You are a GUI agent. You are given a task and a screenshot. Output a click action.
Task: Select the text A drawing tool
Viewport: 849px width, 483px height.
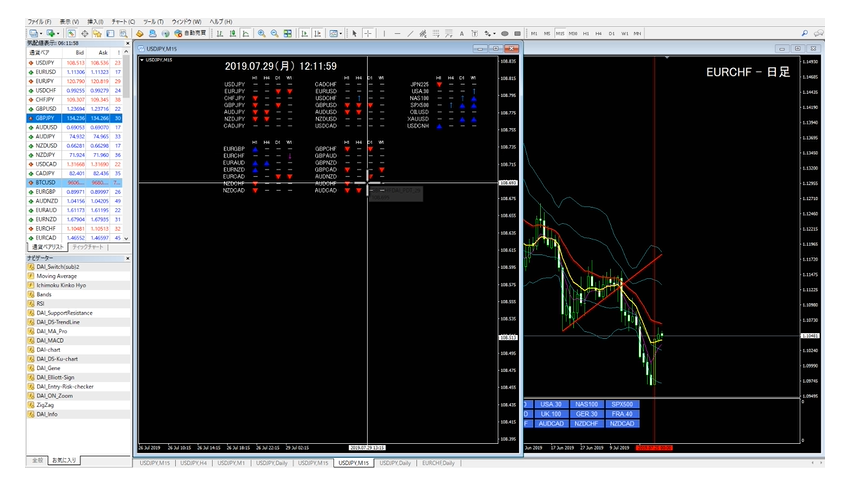tap(462, 34)
